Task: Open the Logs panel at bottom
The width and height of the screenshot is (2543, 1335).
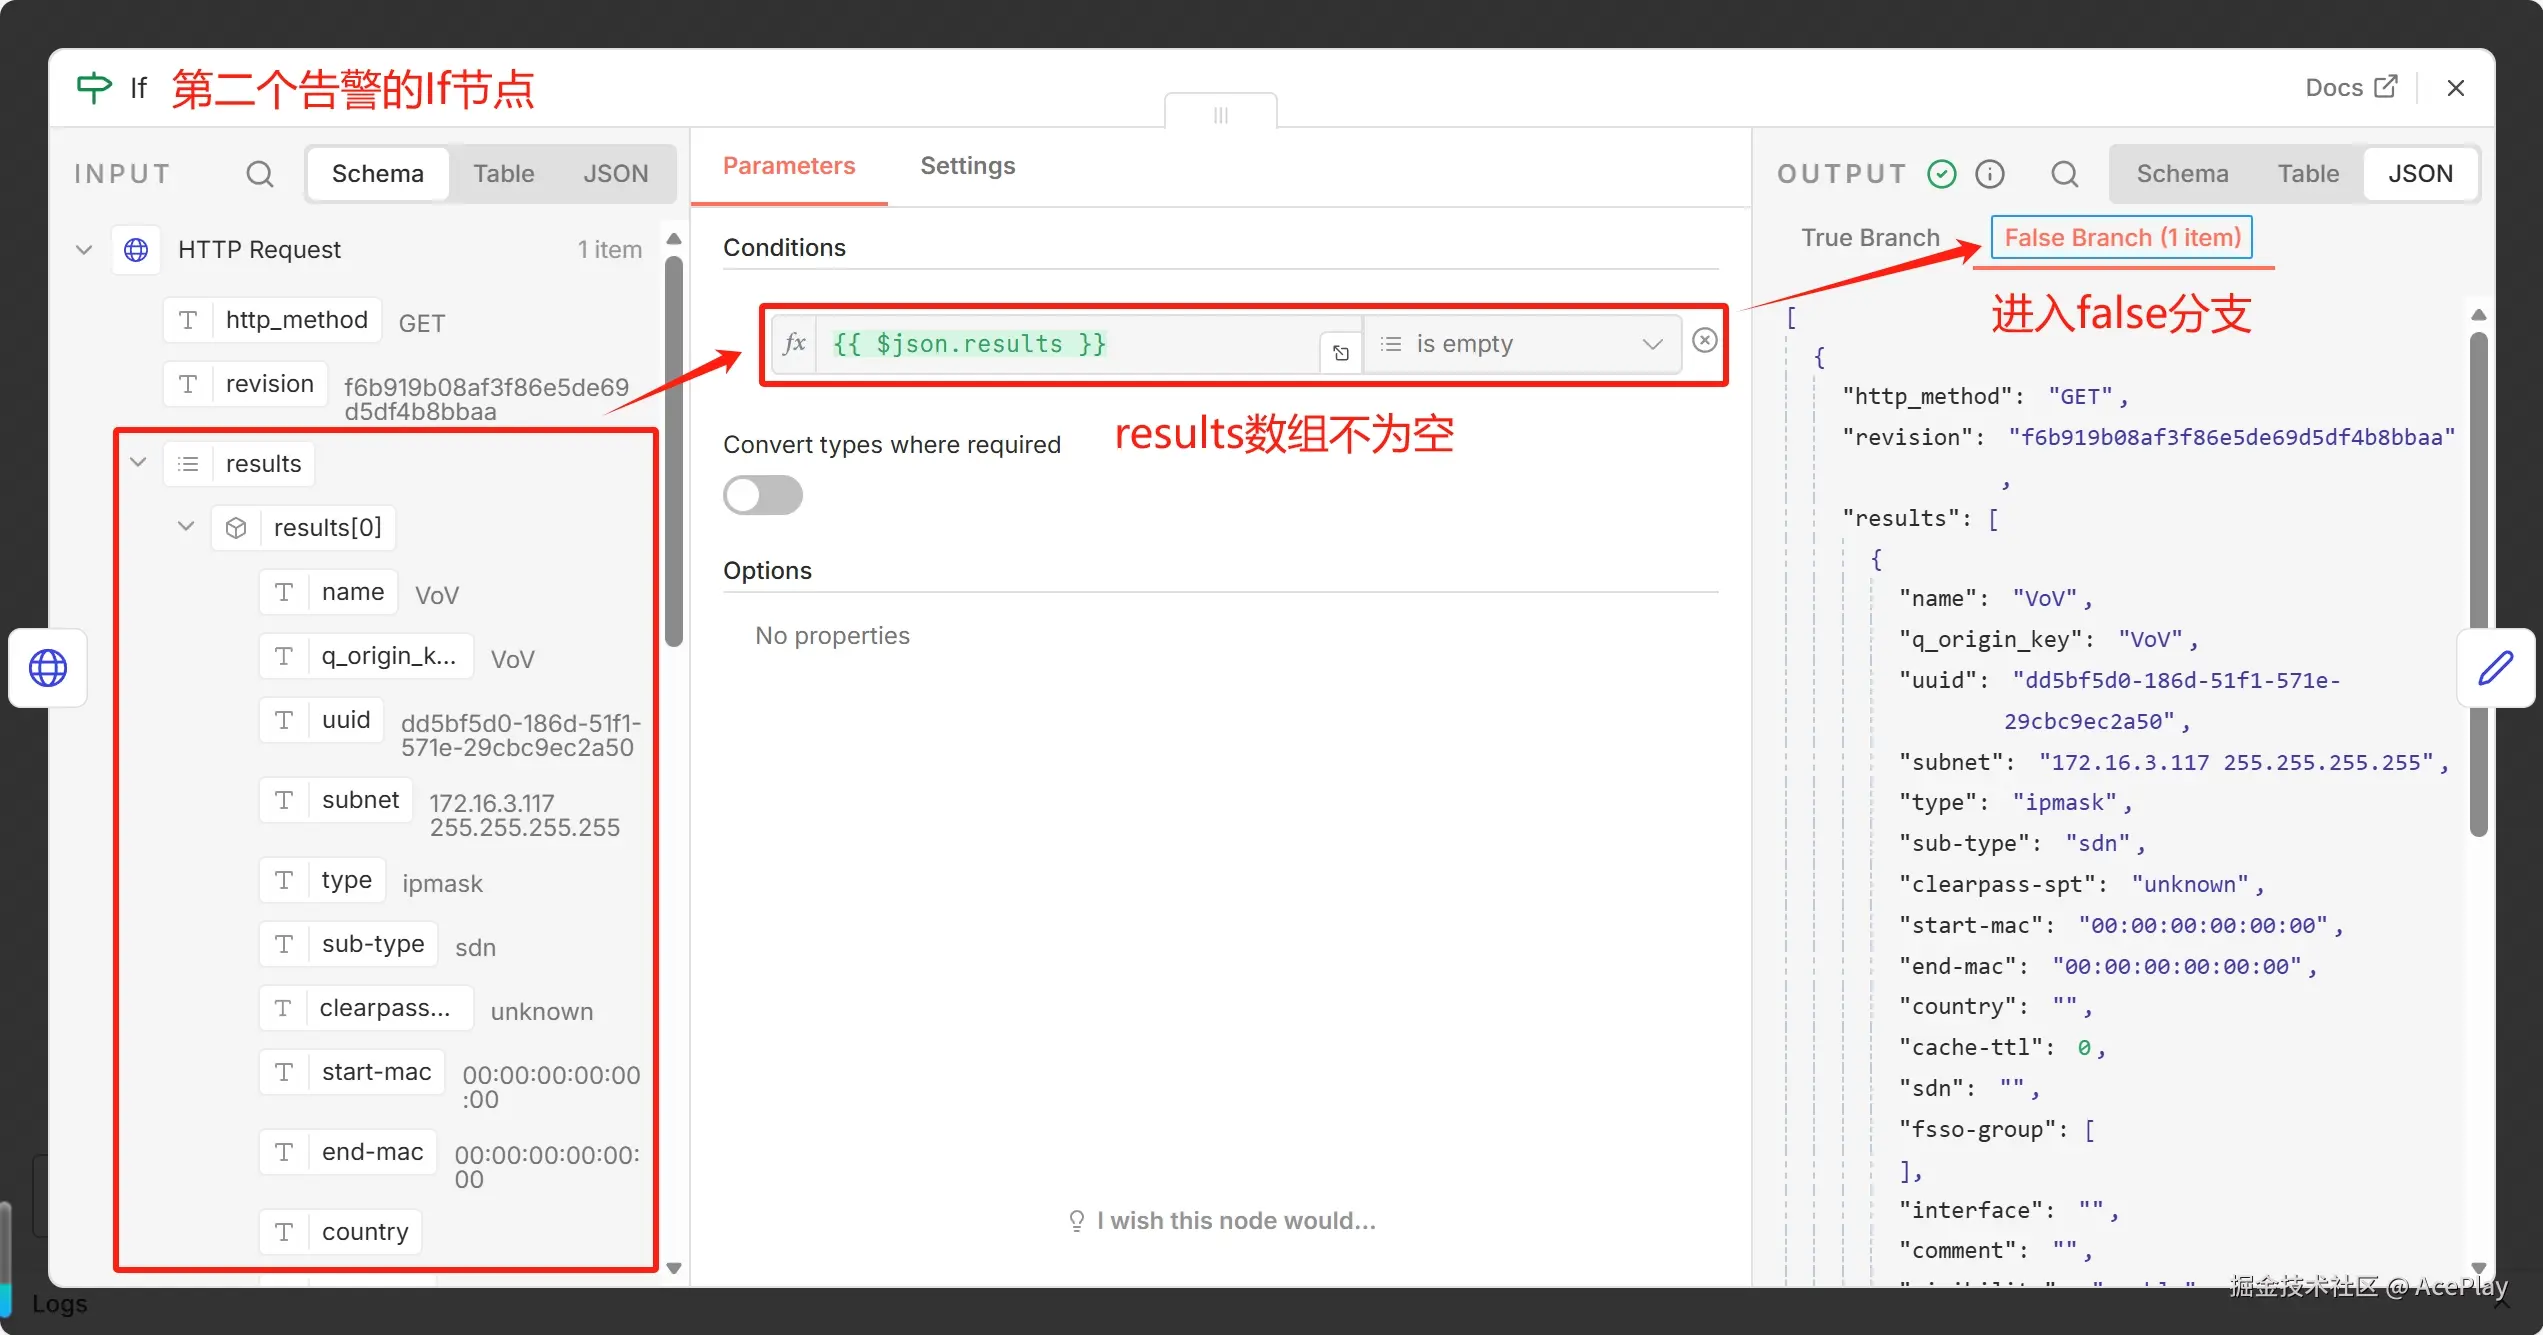Action: [58, 1303]
